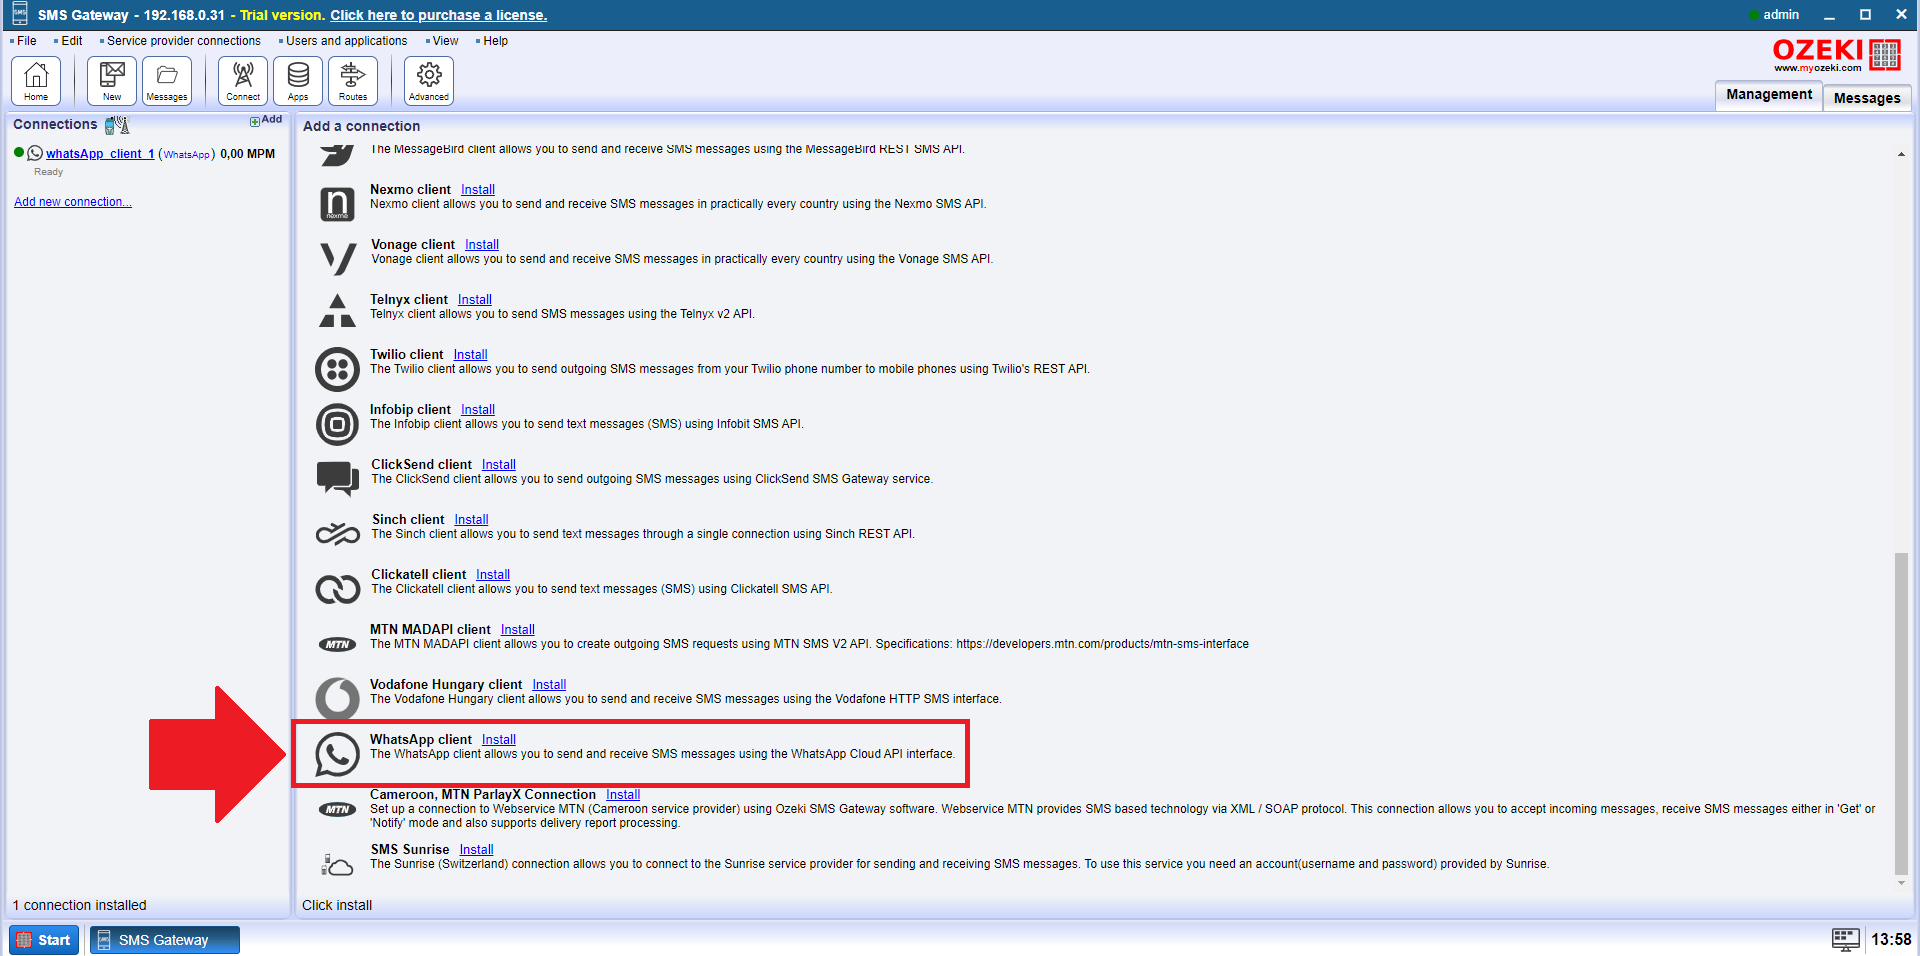Click the Connect antenna toolbar icon
This screenshot has width=1920, height=956.
click(x=243, y=81)
